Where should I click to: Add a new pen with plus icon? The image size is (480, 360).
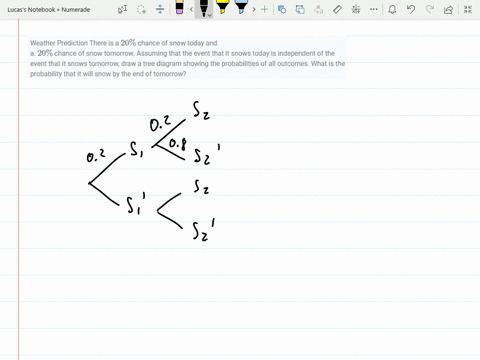click(x=265, y=9)
